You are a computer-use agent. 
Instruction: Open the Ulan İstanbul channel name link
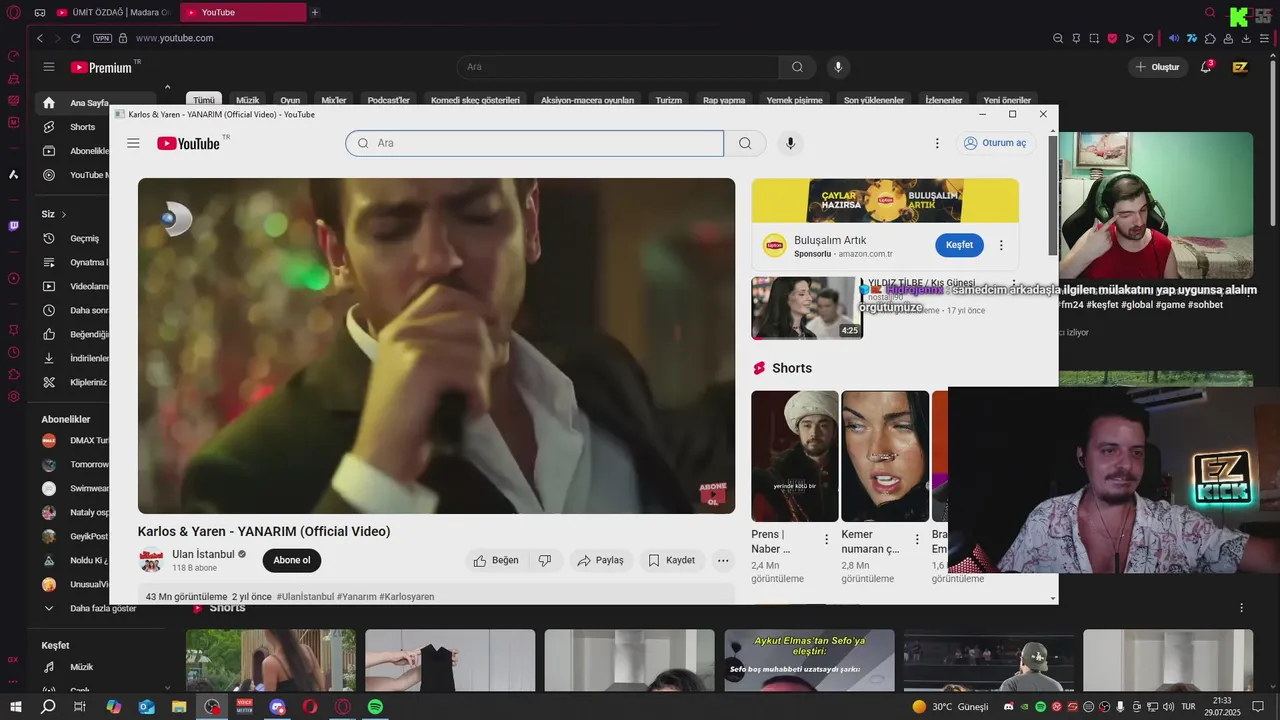coord(203,554)
